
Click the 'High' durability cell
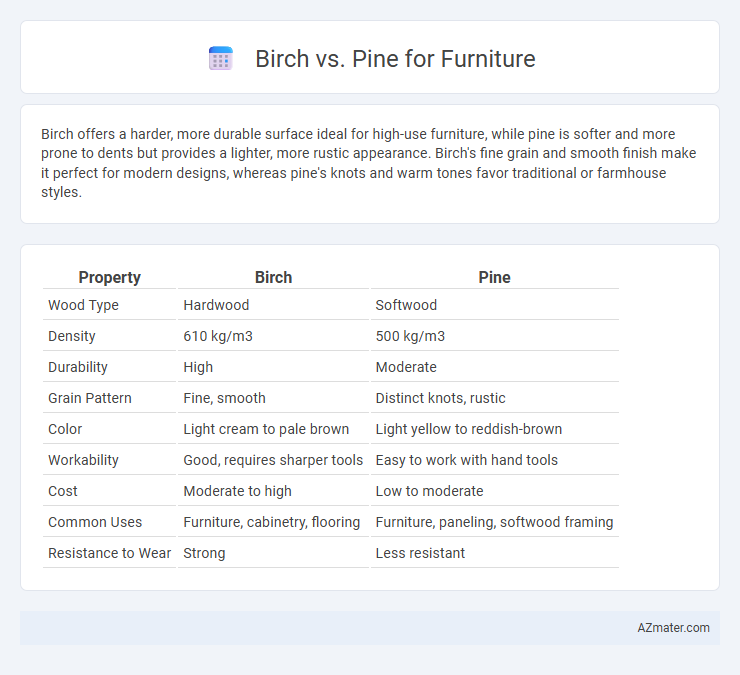point(198,367)
